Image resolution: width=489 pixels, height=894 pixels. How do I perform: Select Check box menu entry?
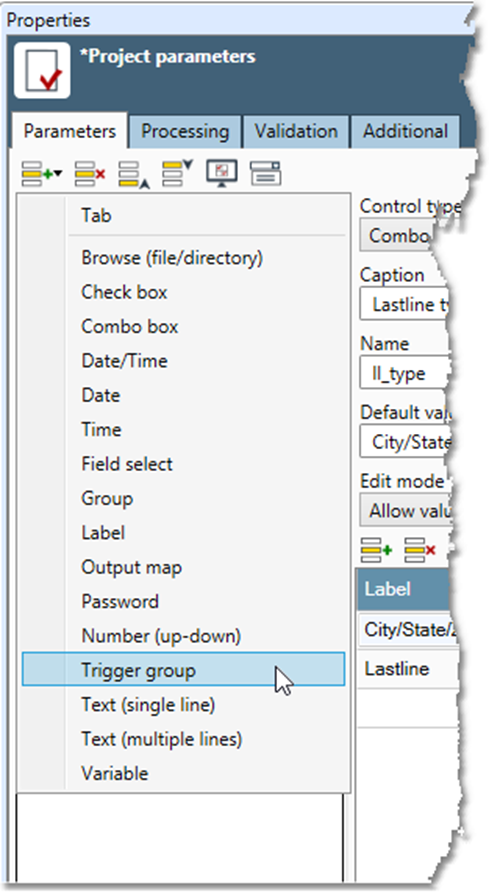point(124,292)
